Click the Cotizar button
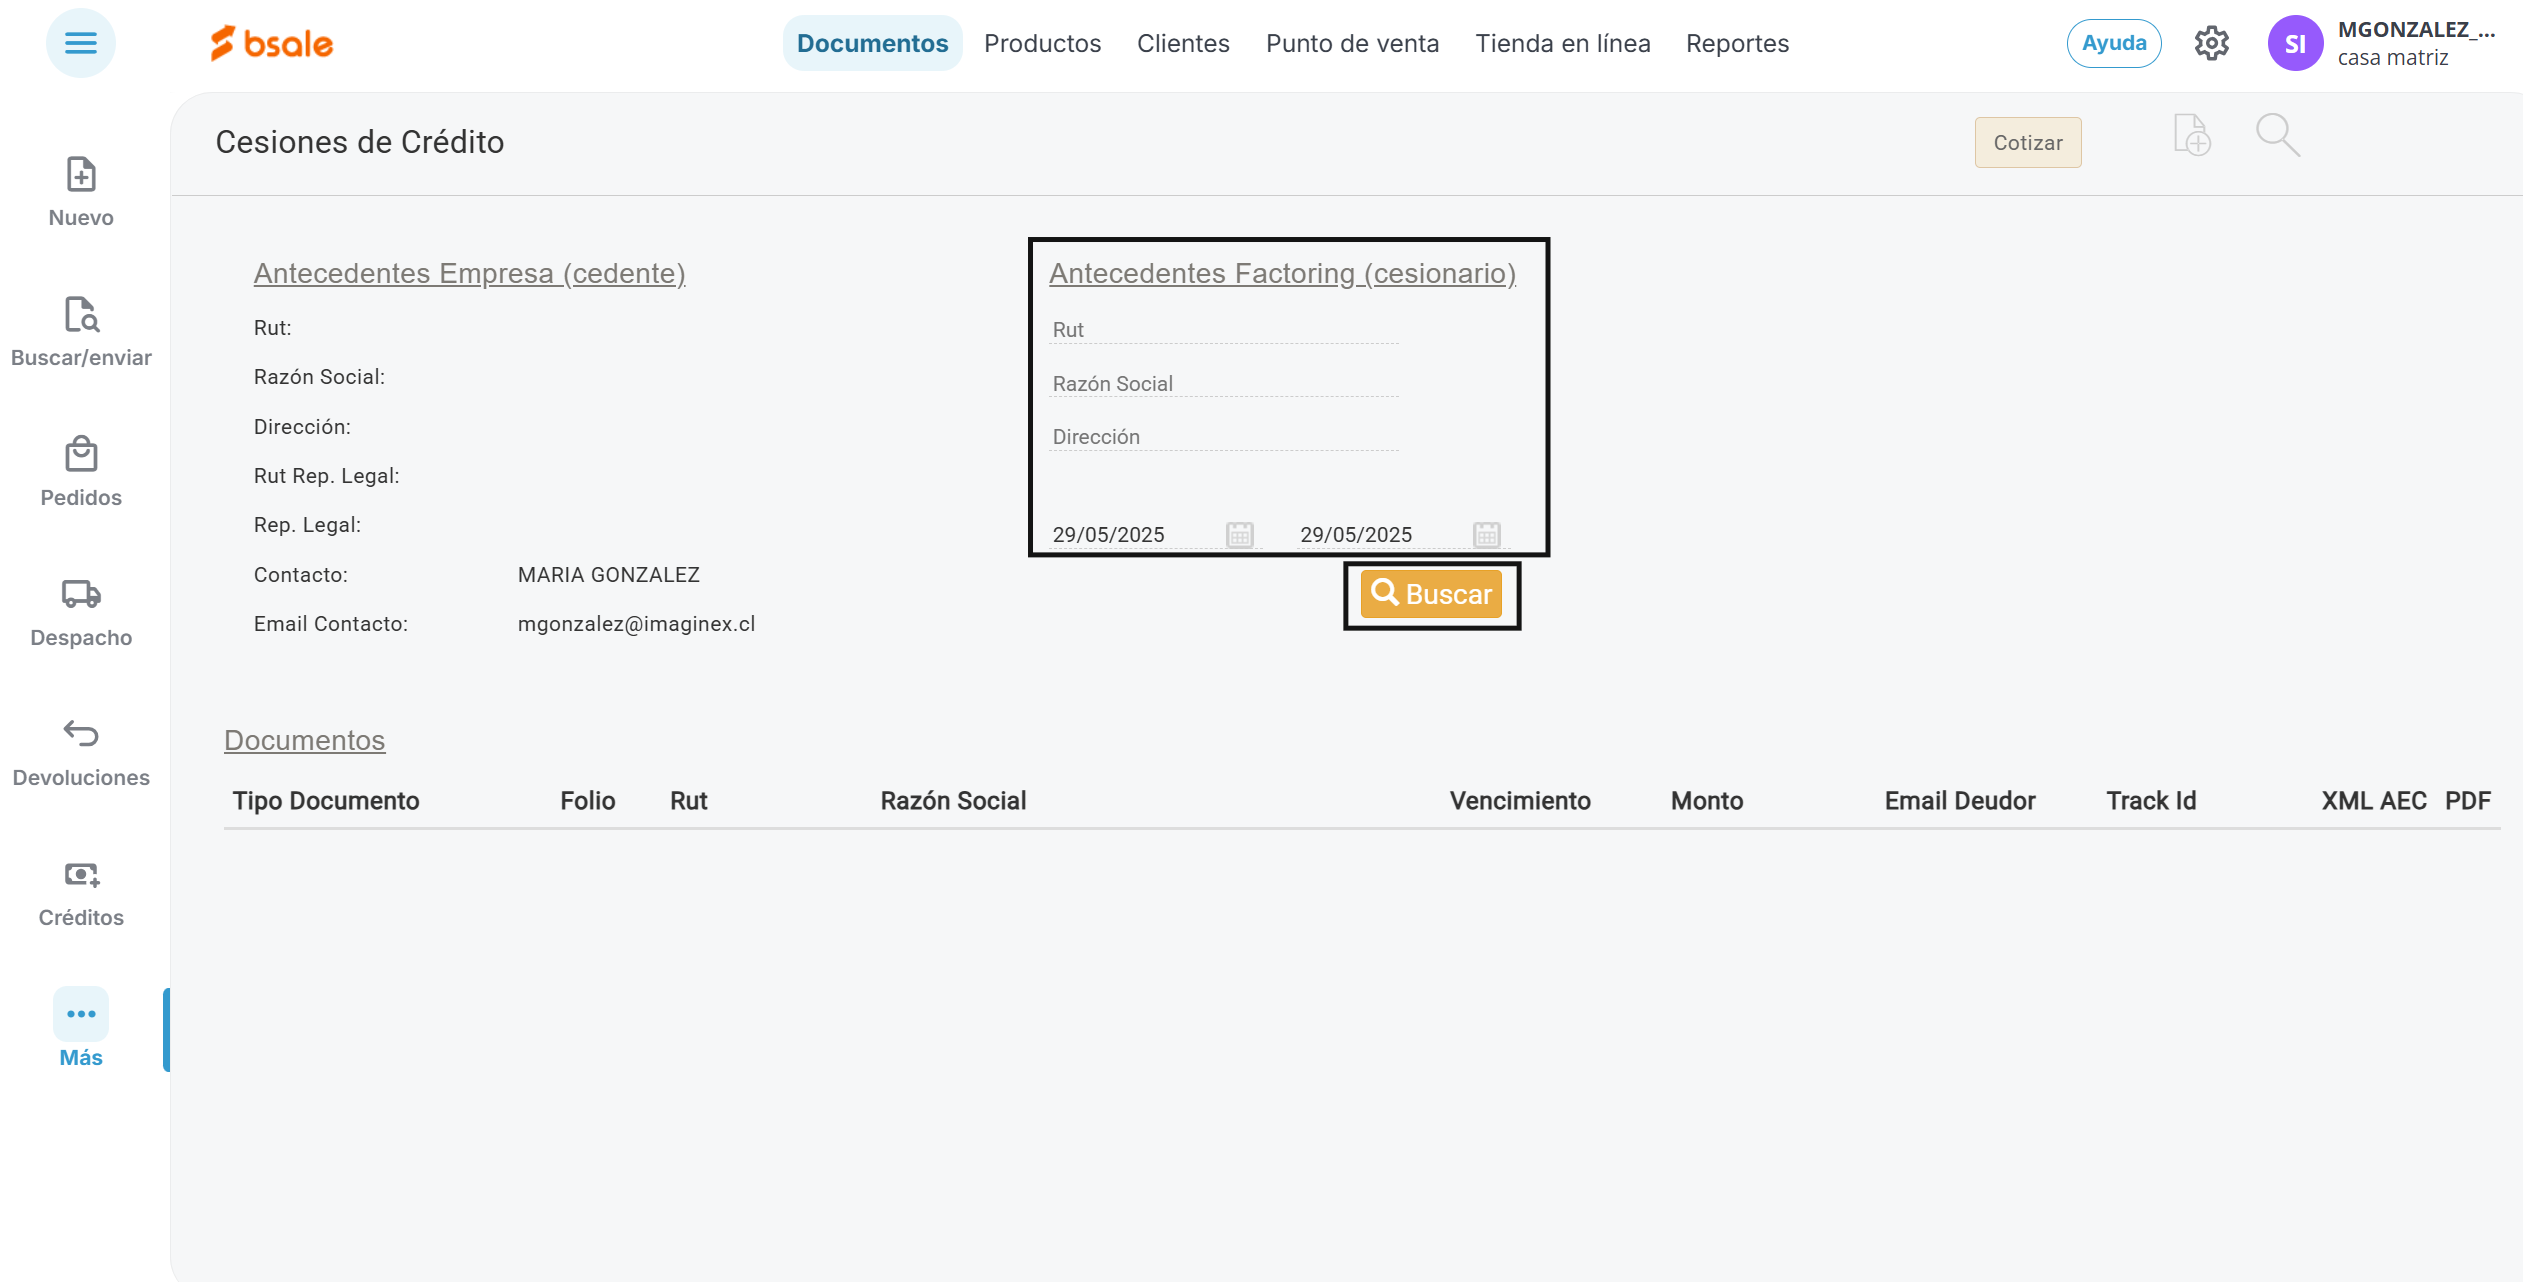The height and width of the screenshot is (1282, 2523). [2027, 142]
